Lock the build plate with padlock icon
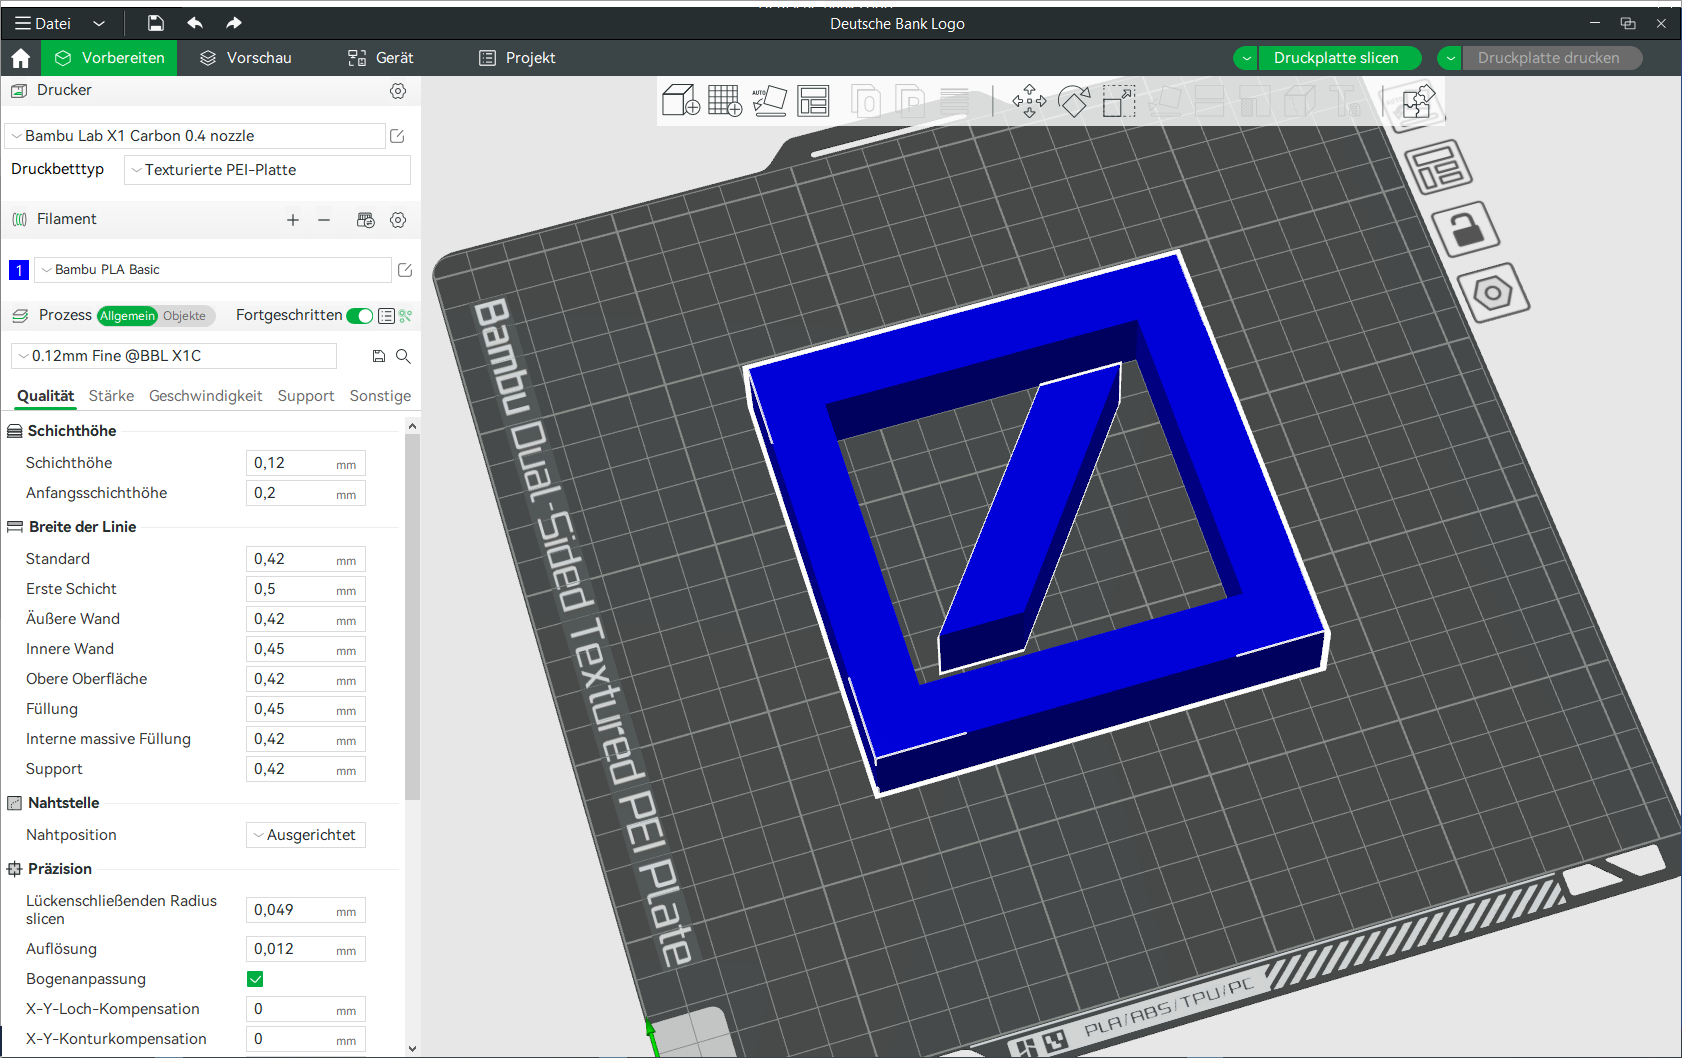The image size is (1682, 1058). [x=1464, y=229]
